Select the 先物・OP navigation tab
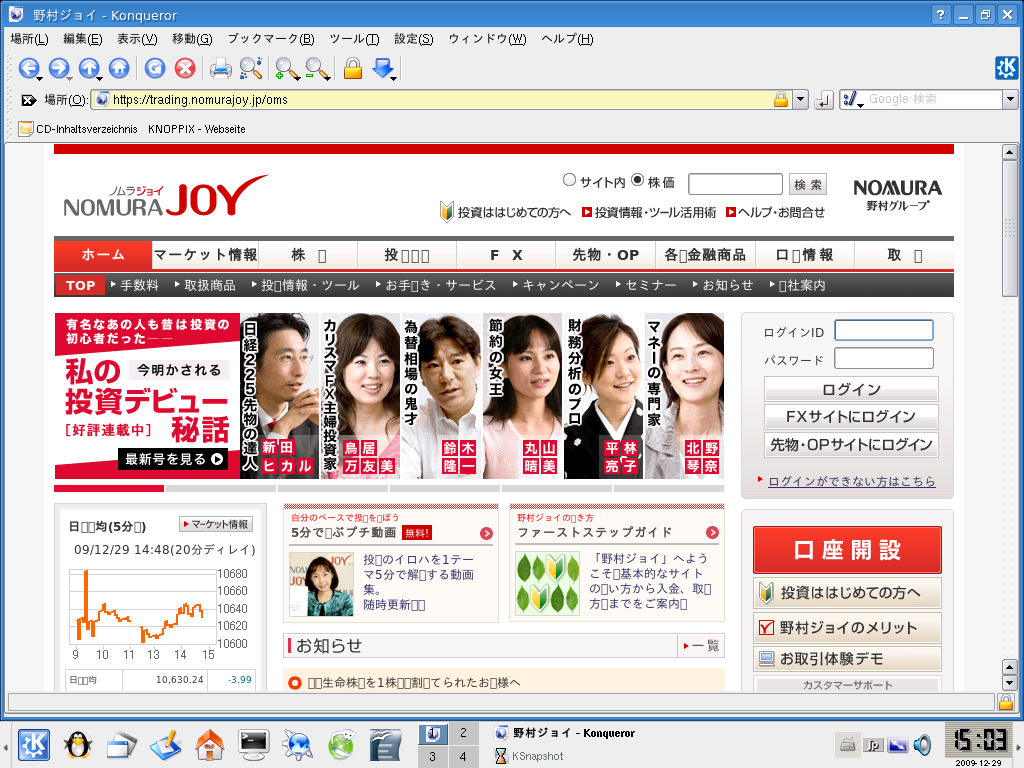The image size is (1024, 768). tap(605, 255)
